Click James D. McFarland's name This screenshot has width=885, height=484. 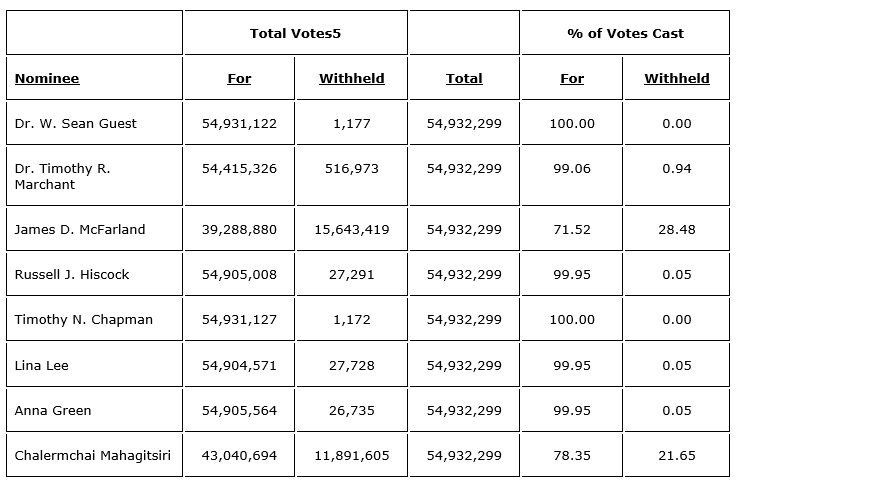80,229
